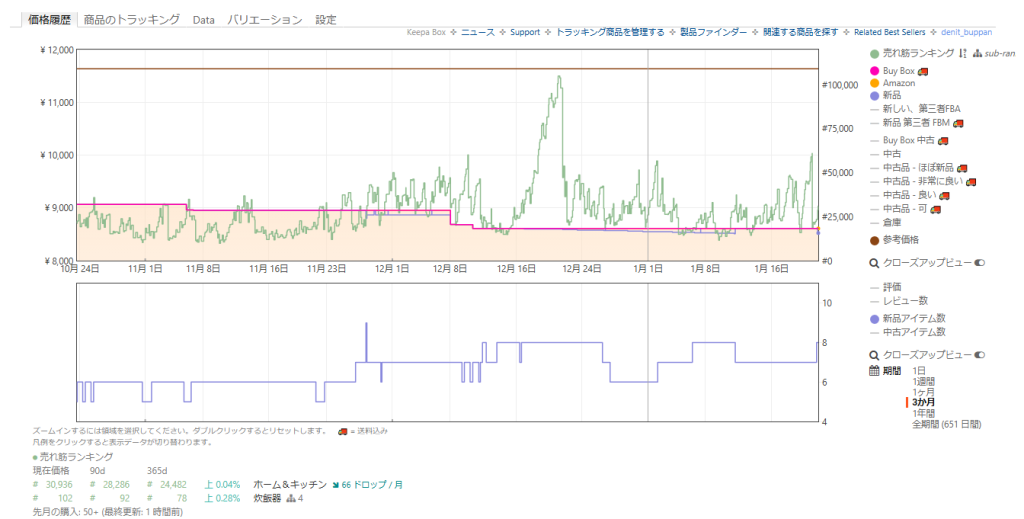Click the pink Buy Box legend dot
This screenshot has height=519, width=1024.
(875, 71)
